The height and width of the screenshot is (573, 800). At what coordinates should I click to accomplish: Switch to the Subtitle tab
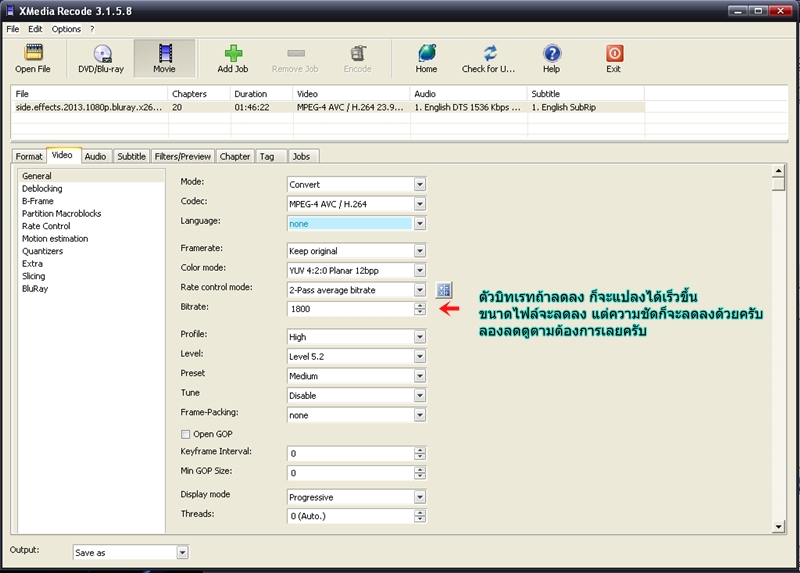(132, 157)
